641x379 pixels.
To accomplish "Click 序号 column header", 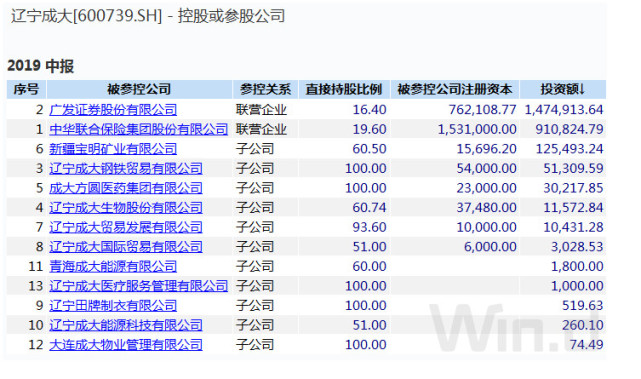I will pos(26,90).
